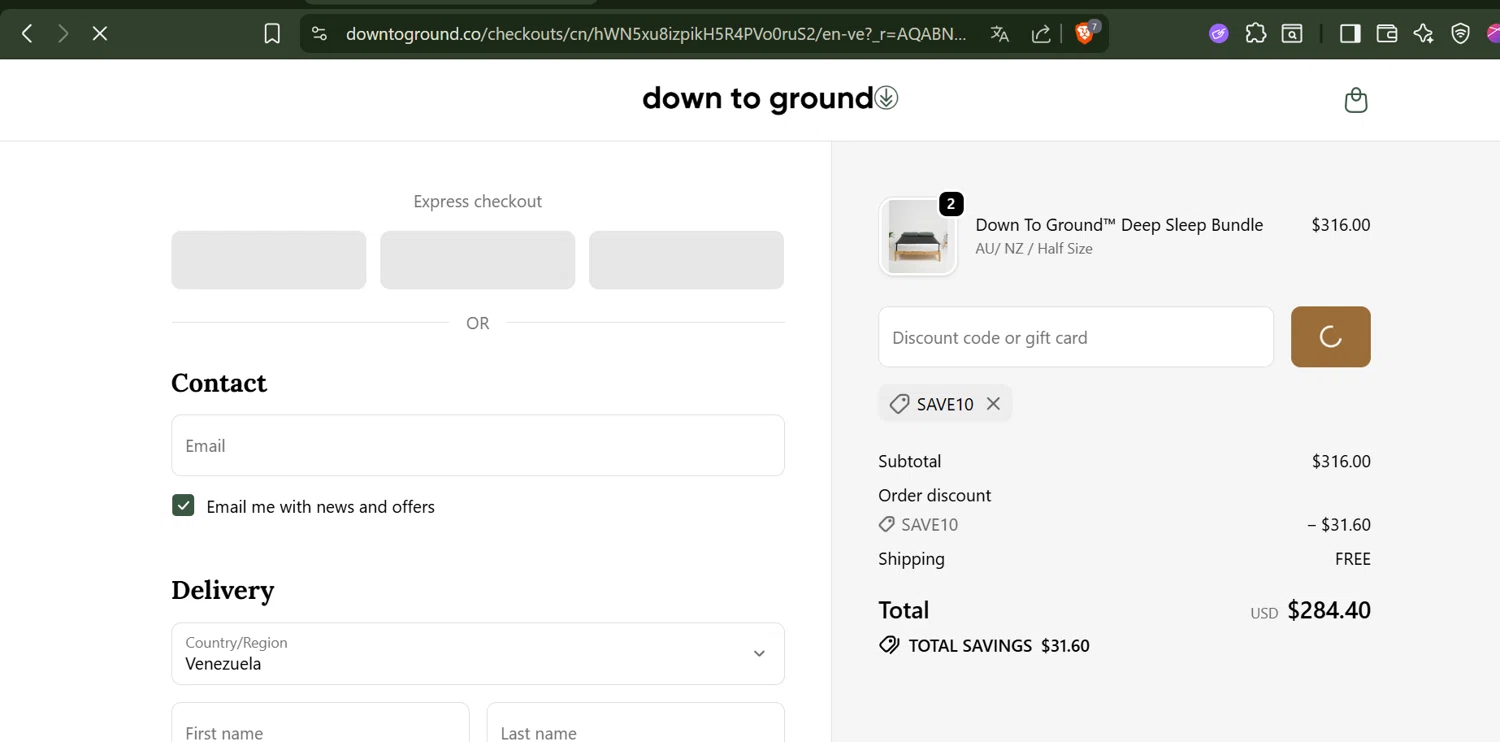Image resolution: width=1500 pixels, height=742 pixels.
Task: Open the tab search icon in toolbar
Action: pos(1292,34)
